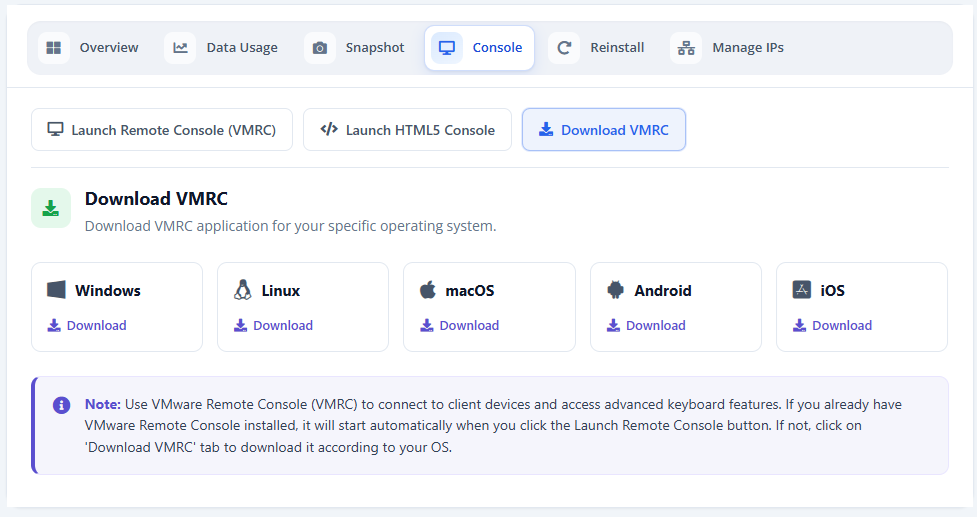Click the monitor icon in Launch Remote Console
This screenshot has height=517, width=977.
point(55,129)
